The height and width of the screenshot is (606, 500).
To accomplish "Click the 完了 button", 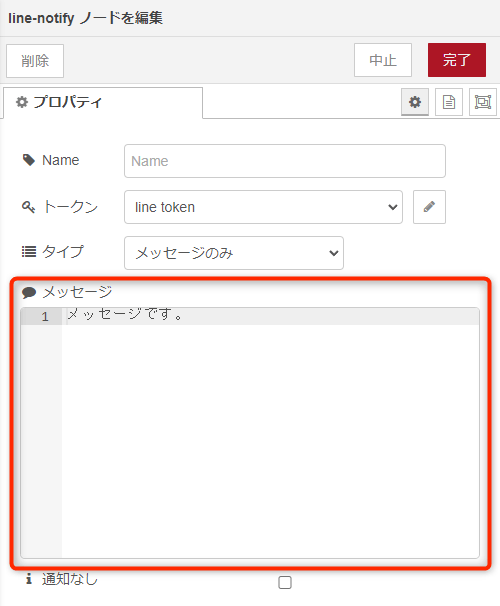I will pyautogui.click(x=457, y=60).
